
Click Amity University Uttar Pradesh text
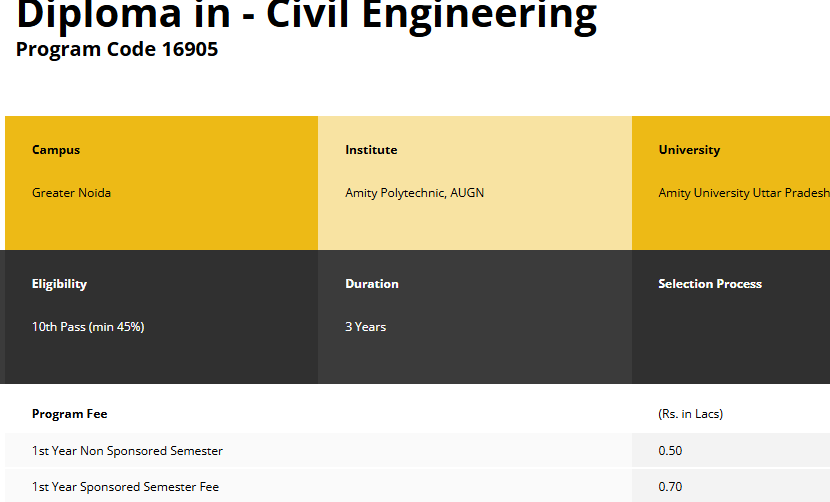(743, 193)
